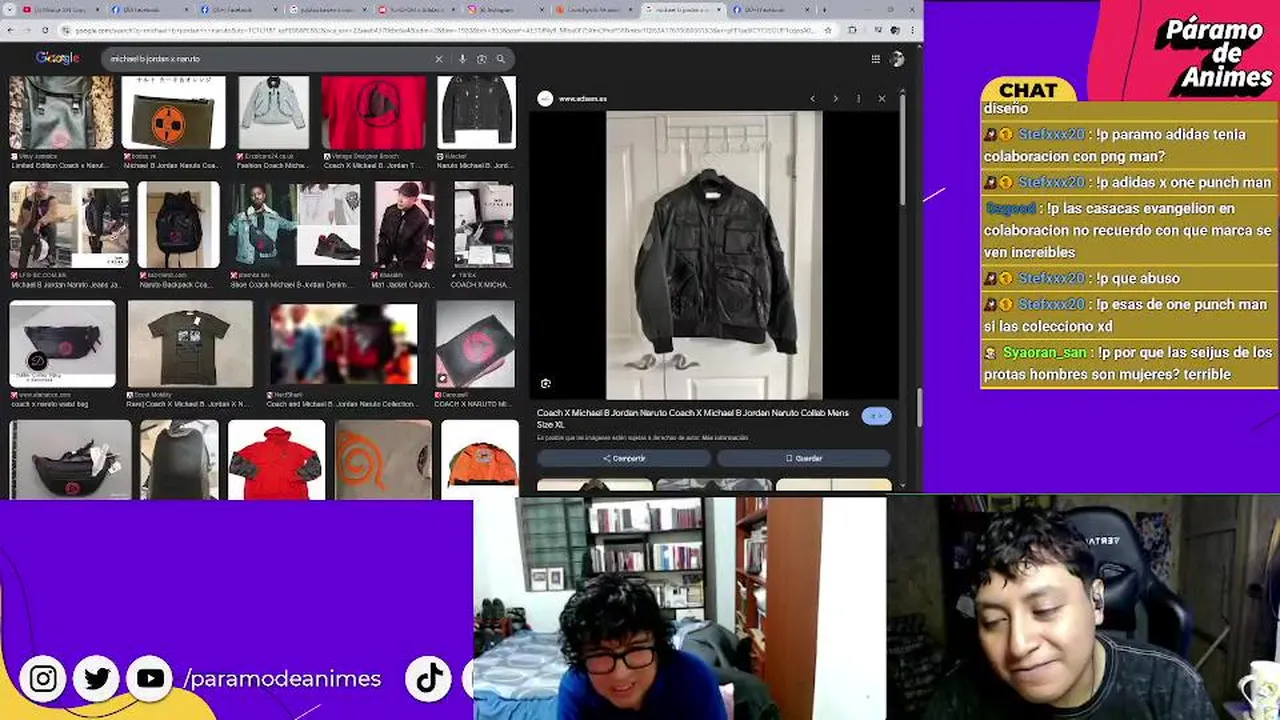Open dark green t-shirt result thumbnail
Screen dimensions: 1280x720
(190, 343)
